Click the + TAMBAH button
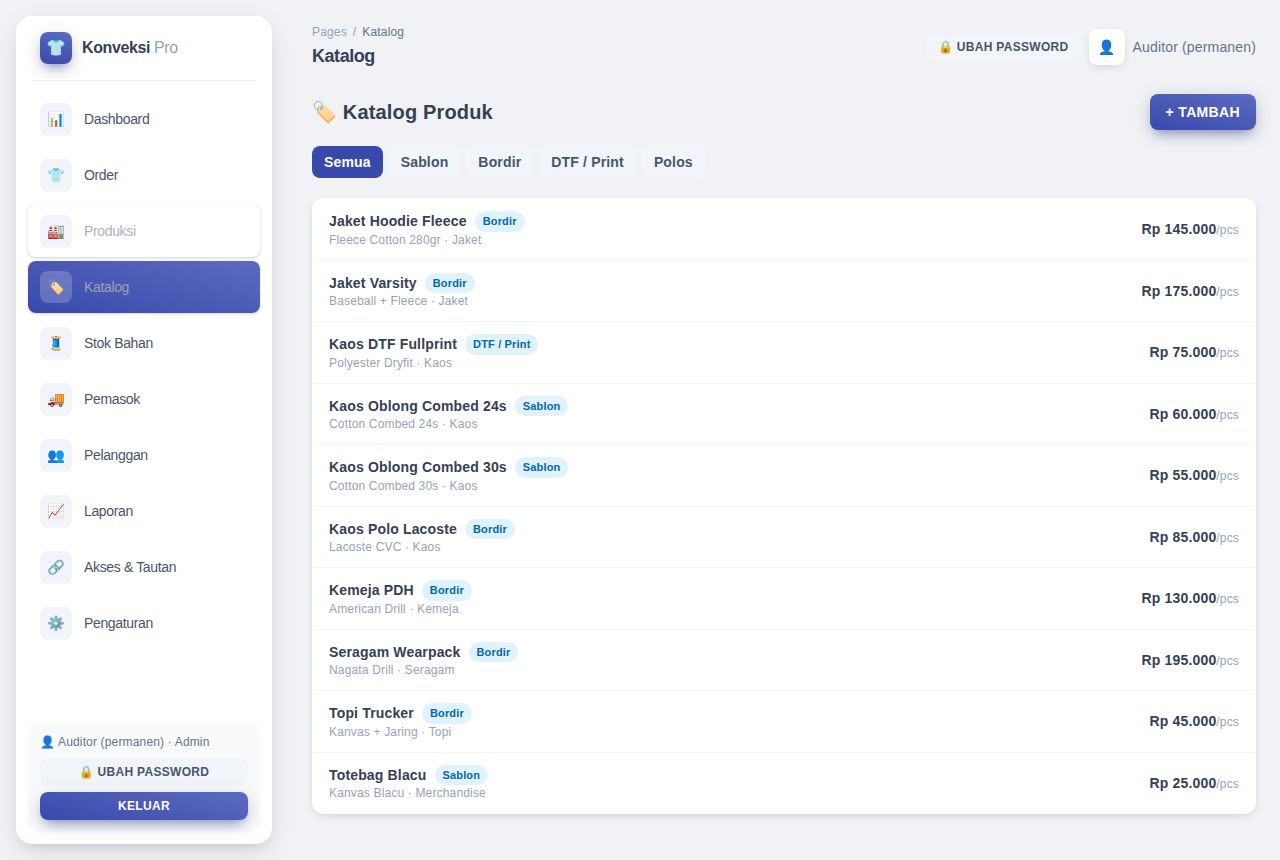The height and width of the screenshot is (860, 1280). coord(1202,112)
